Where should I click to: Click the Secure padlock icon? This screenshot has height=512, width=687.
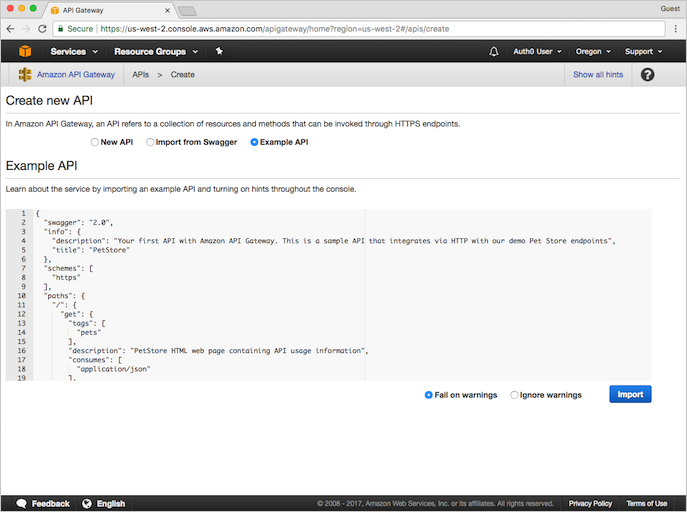(60, 29)
